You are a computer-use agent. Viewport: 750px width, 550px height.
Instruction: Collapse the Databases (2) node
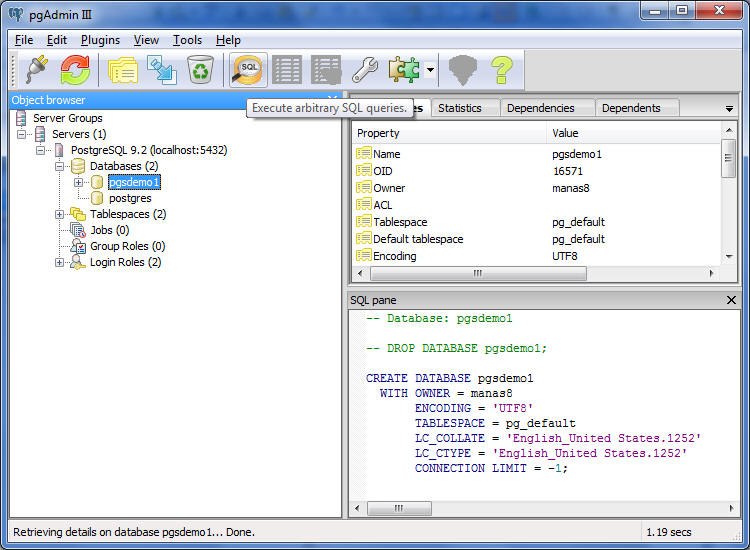59,166
